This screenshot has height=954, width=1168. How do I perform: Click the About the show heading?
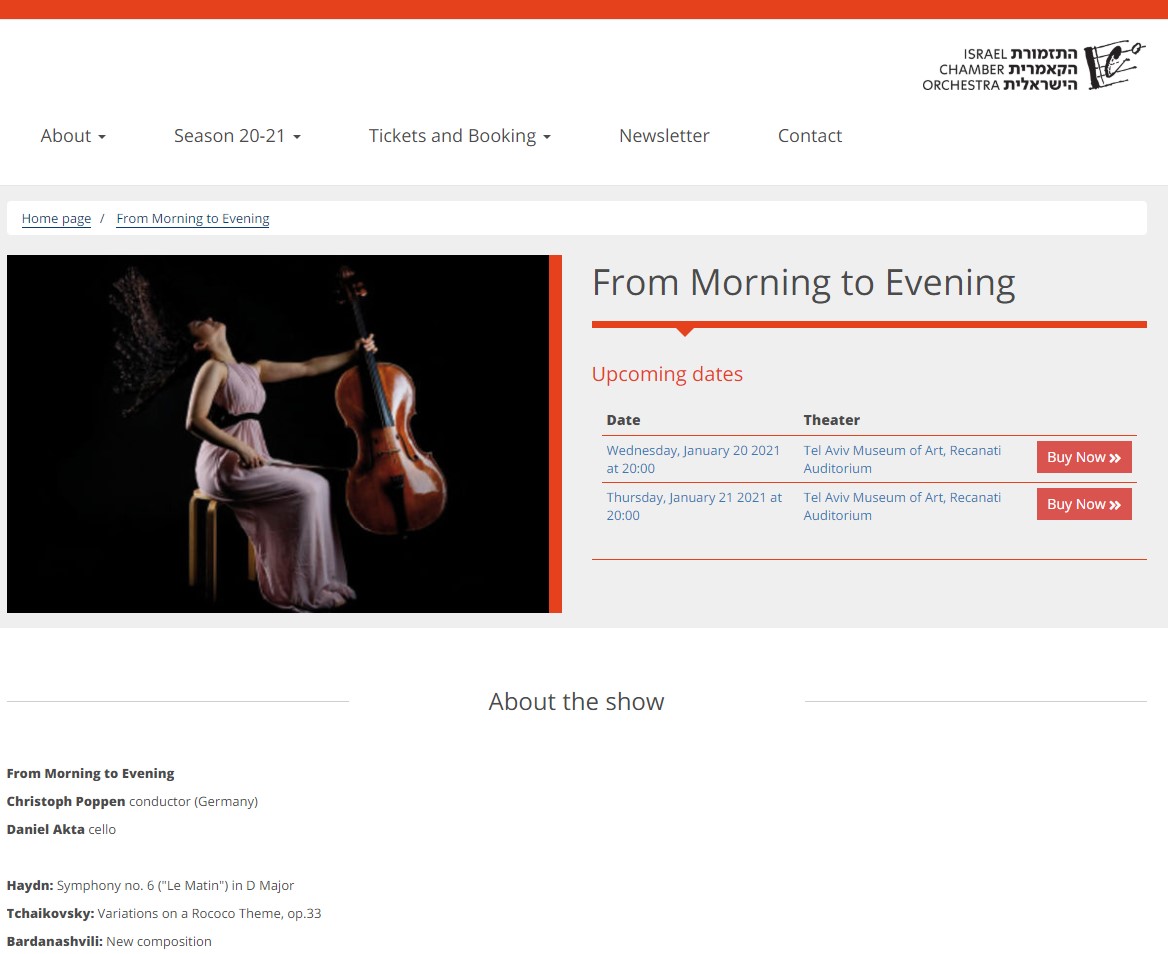576,702
